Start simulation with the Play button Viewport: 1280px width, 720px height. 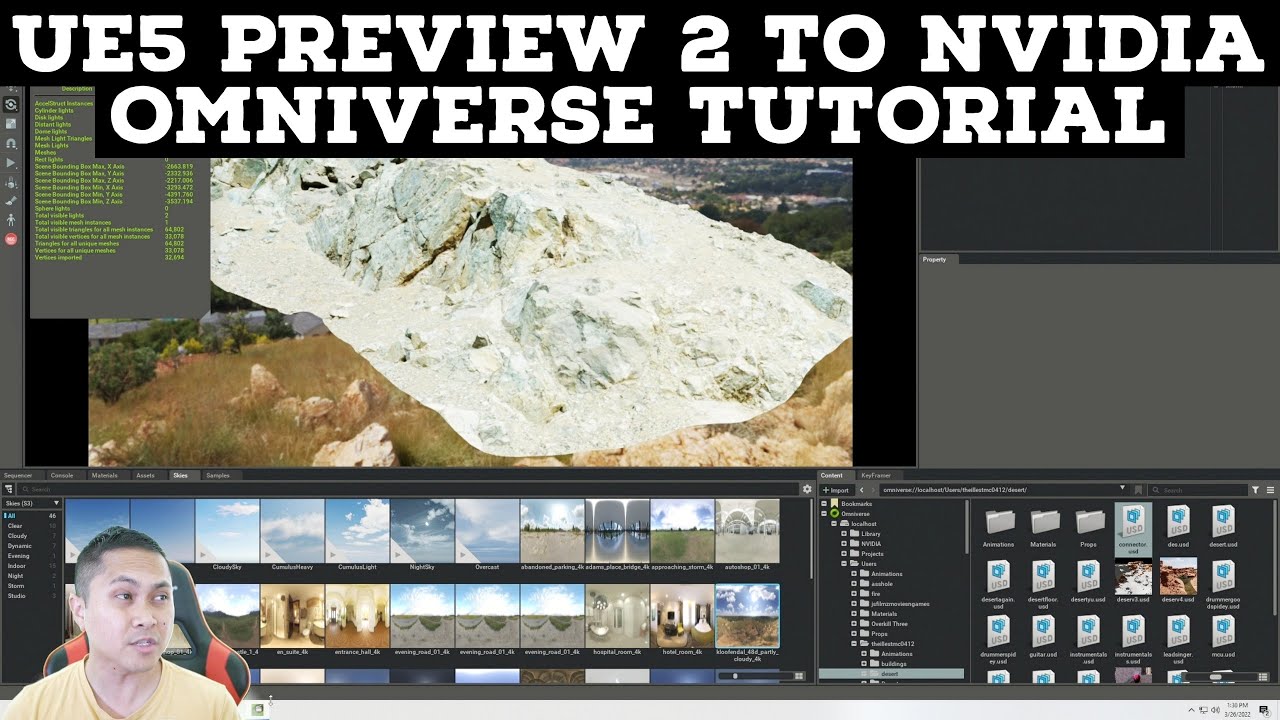point(11,162)
